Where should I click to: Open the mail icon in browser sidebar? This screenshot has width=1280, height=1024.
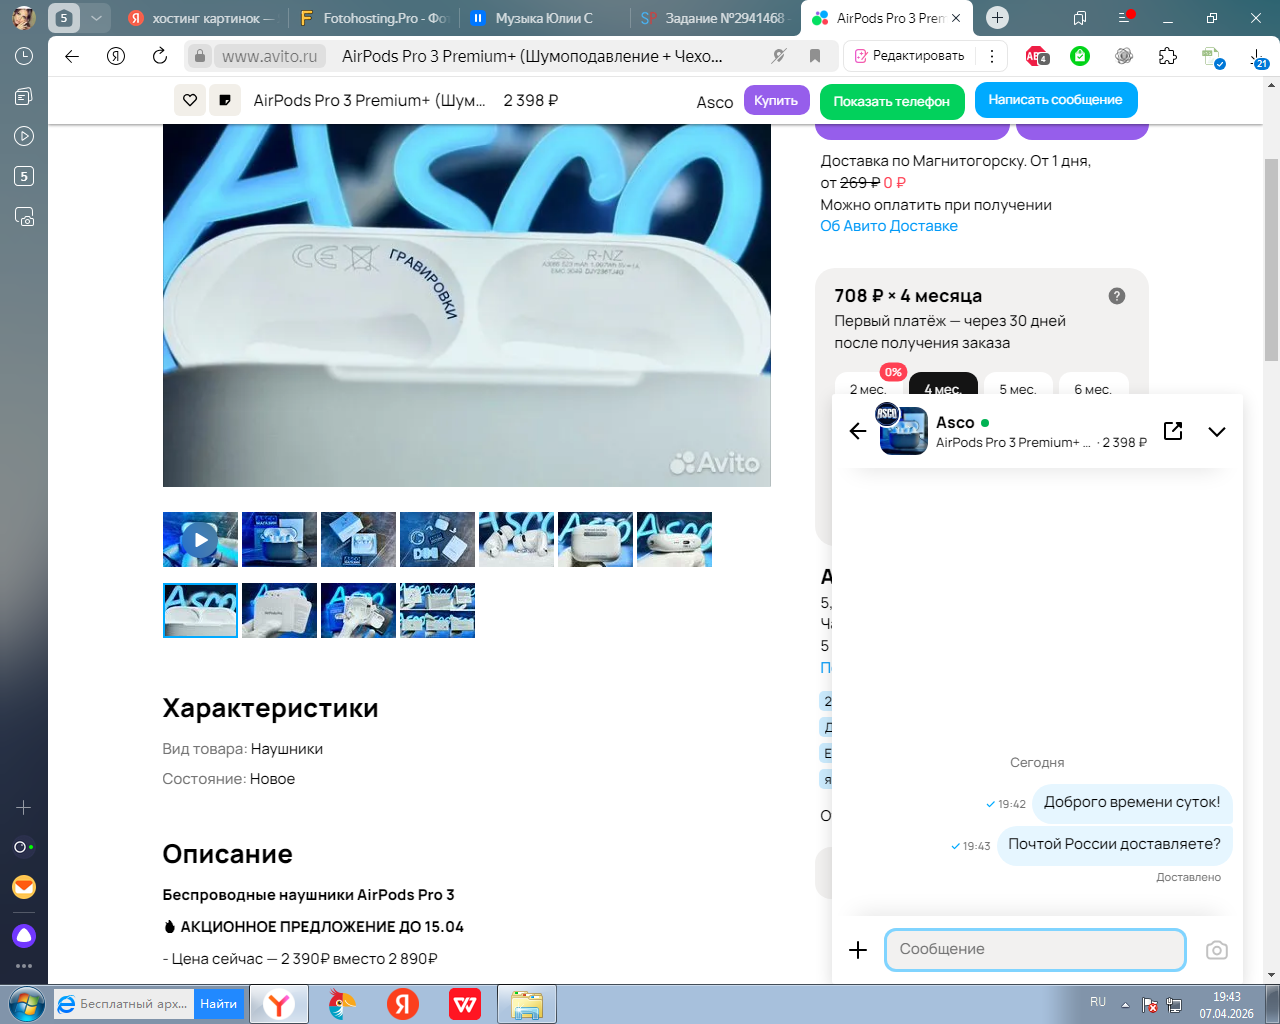(x=24, y=887)
